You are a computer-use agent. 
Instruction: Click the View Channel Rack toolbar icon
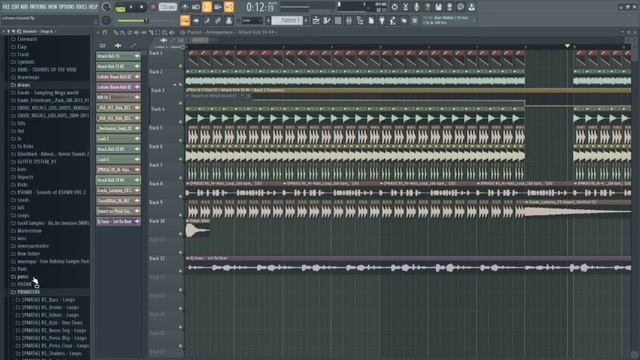point(338,20)
